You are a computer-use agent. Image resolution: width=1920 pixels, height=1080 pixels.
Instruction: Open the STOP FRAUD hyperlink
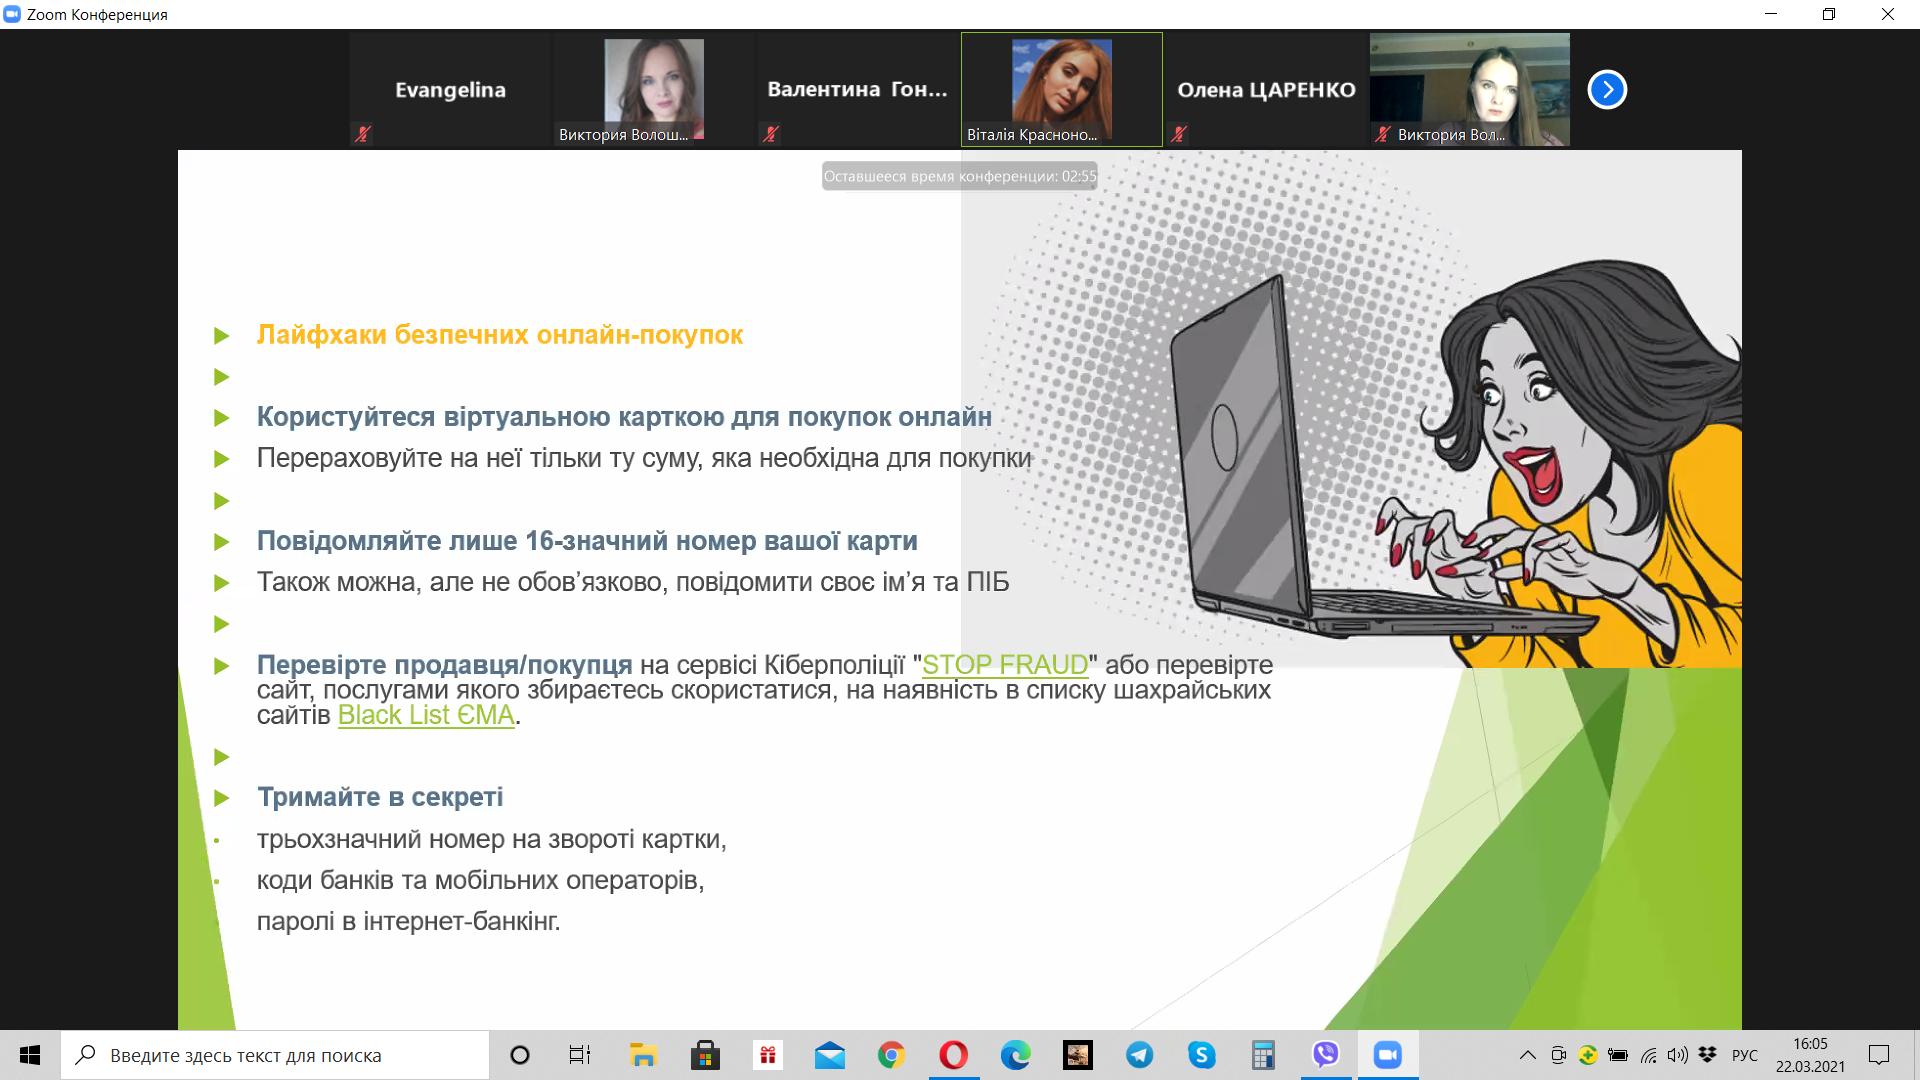click(x=1004, y=665)
